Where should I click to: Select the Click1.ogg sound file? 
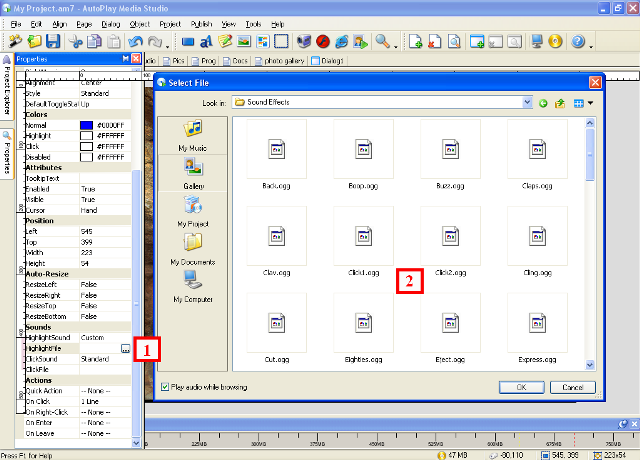pyautogui.click(x=363, y=246)
